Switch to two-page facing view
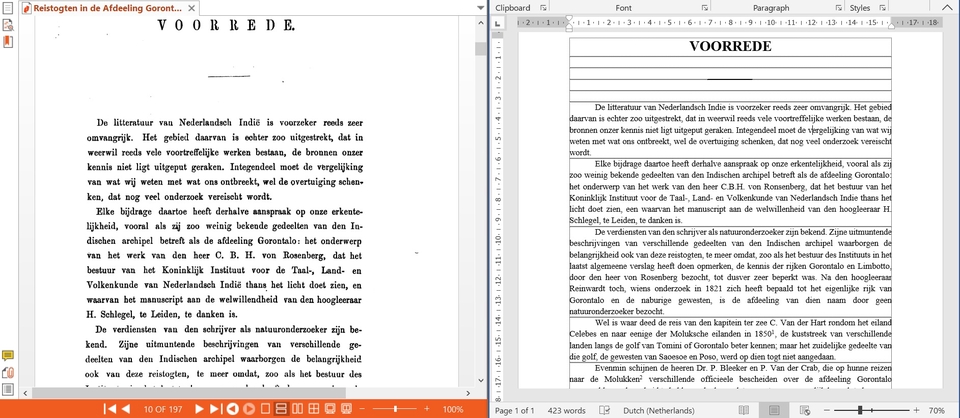960x418 pixels. tap(298, 409)
